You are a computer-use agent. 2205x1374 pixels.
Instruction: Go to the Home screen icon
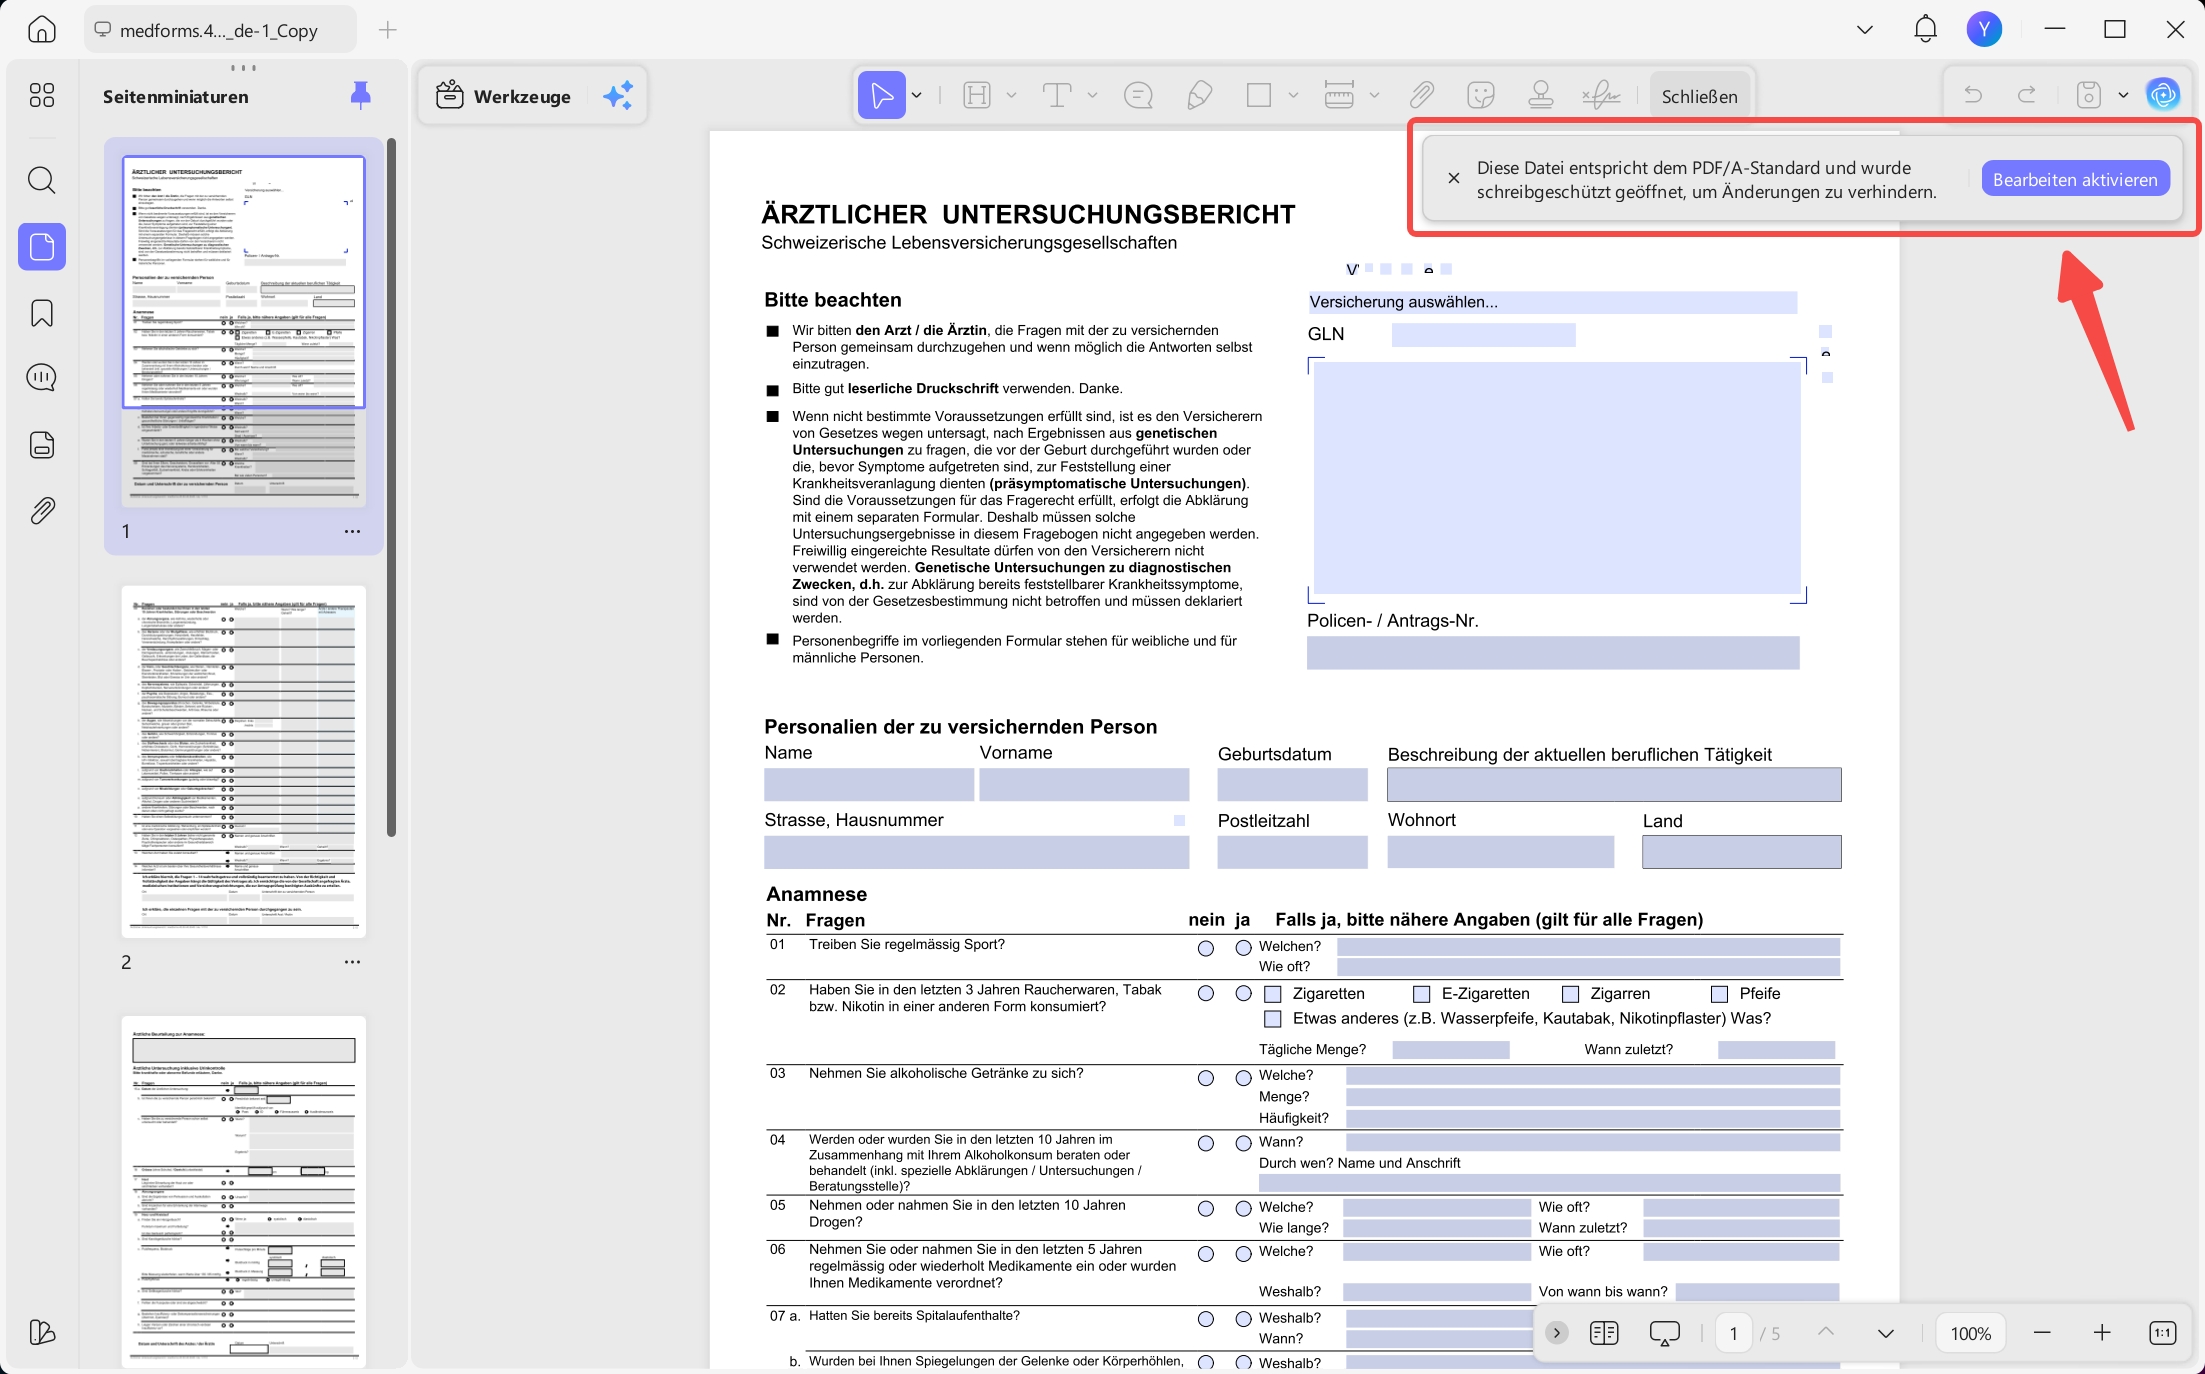pyautogui.click(x=41, y=30)
